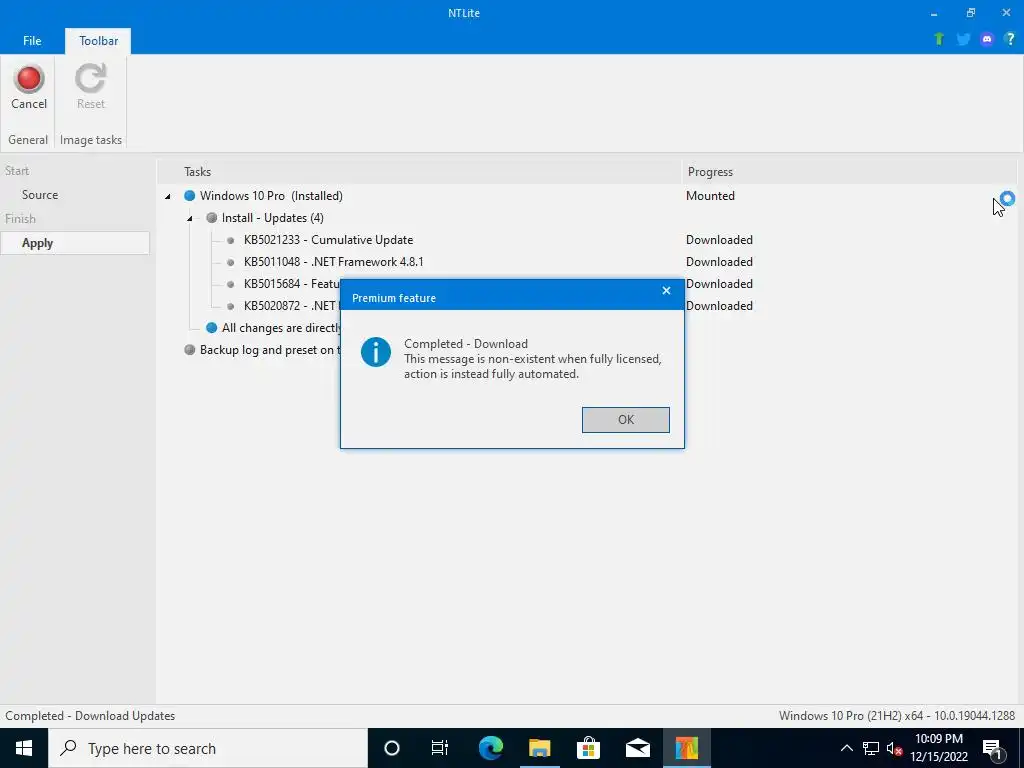Open the Discord icon in title bar
The width and height of the screenshot is (1024, 768).
[987, 39]
